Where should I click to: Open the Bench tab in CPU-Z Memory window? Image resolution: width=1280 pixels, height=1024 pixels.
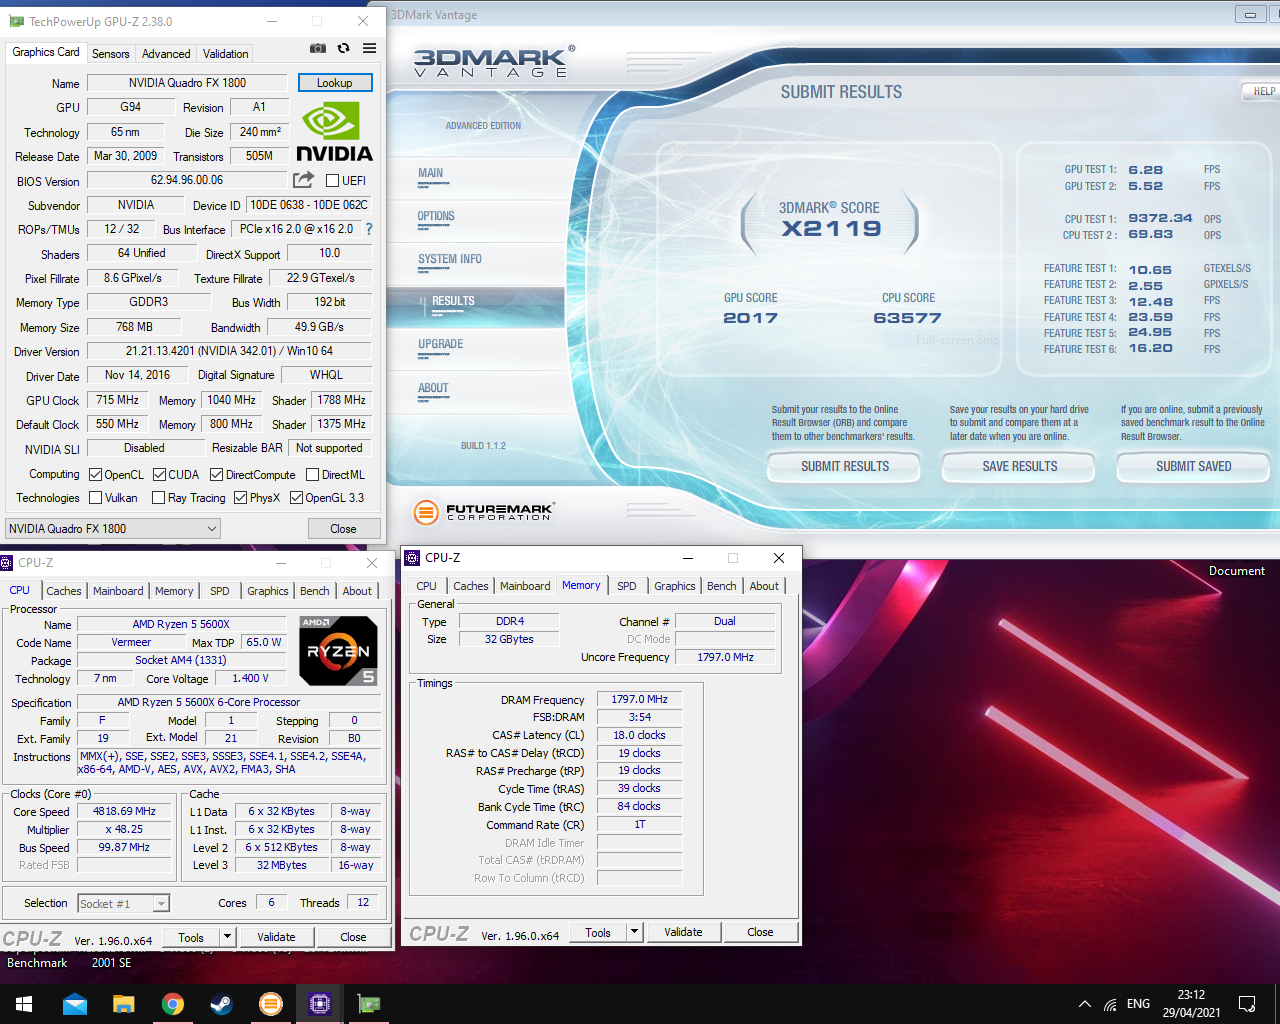click(722, 586)
